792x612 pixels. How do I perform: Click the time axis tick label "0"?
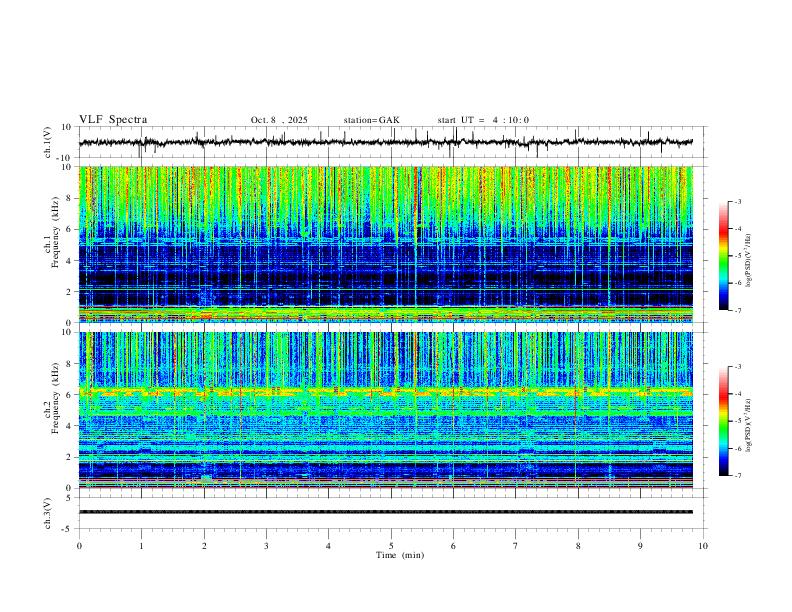tap(79, 546)
